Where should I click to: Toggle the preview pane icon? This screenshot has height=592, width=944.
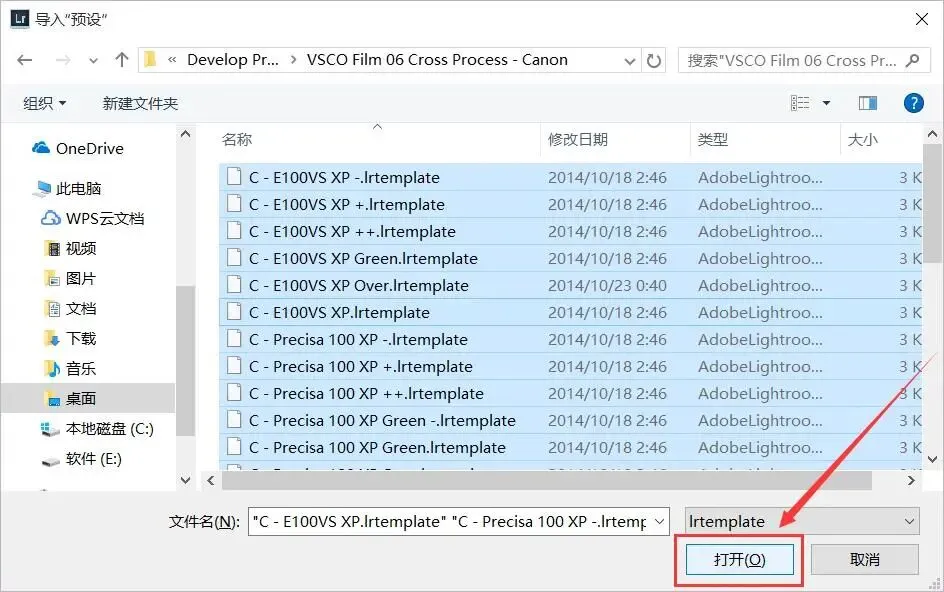tap(868, 103)
